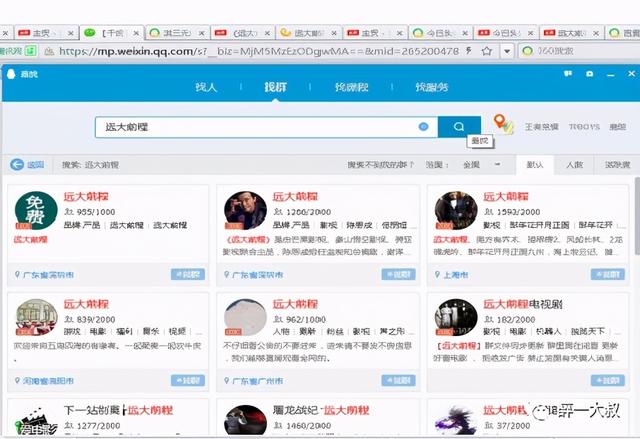
Task: Join the group with 839/2000 members
Action: click(188, 381)
